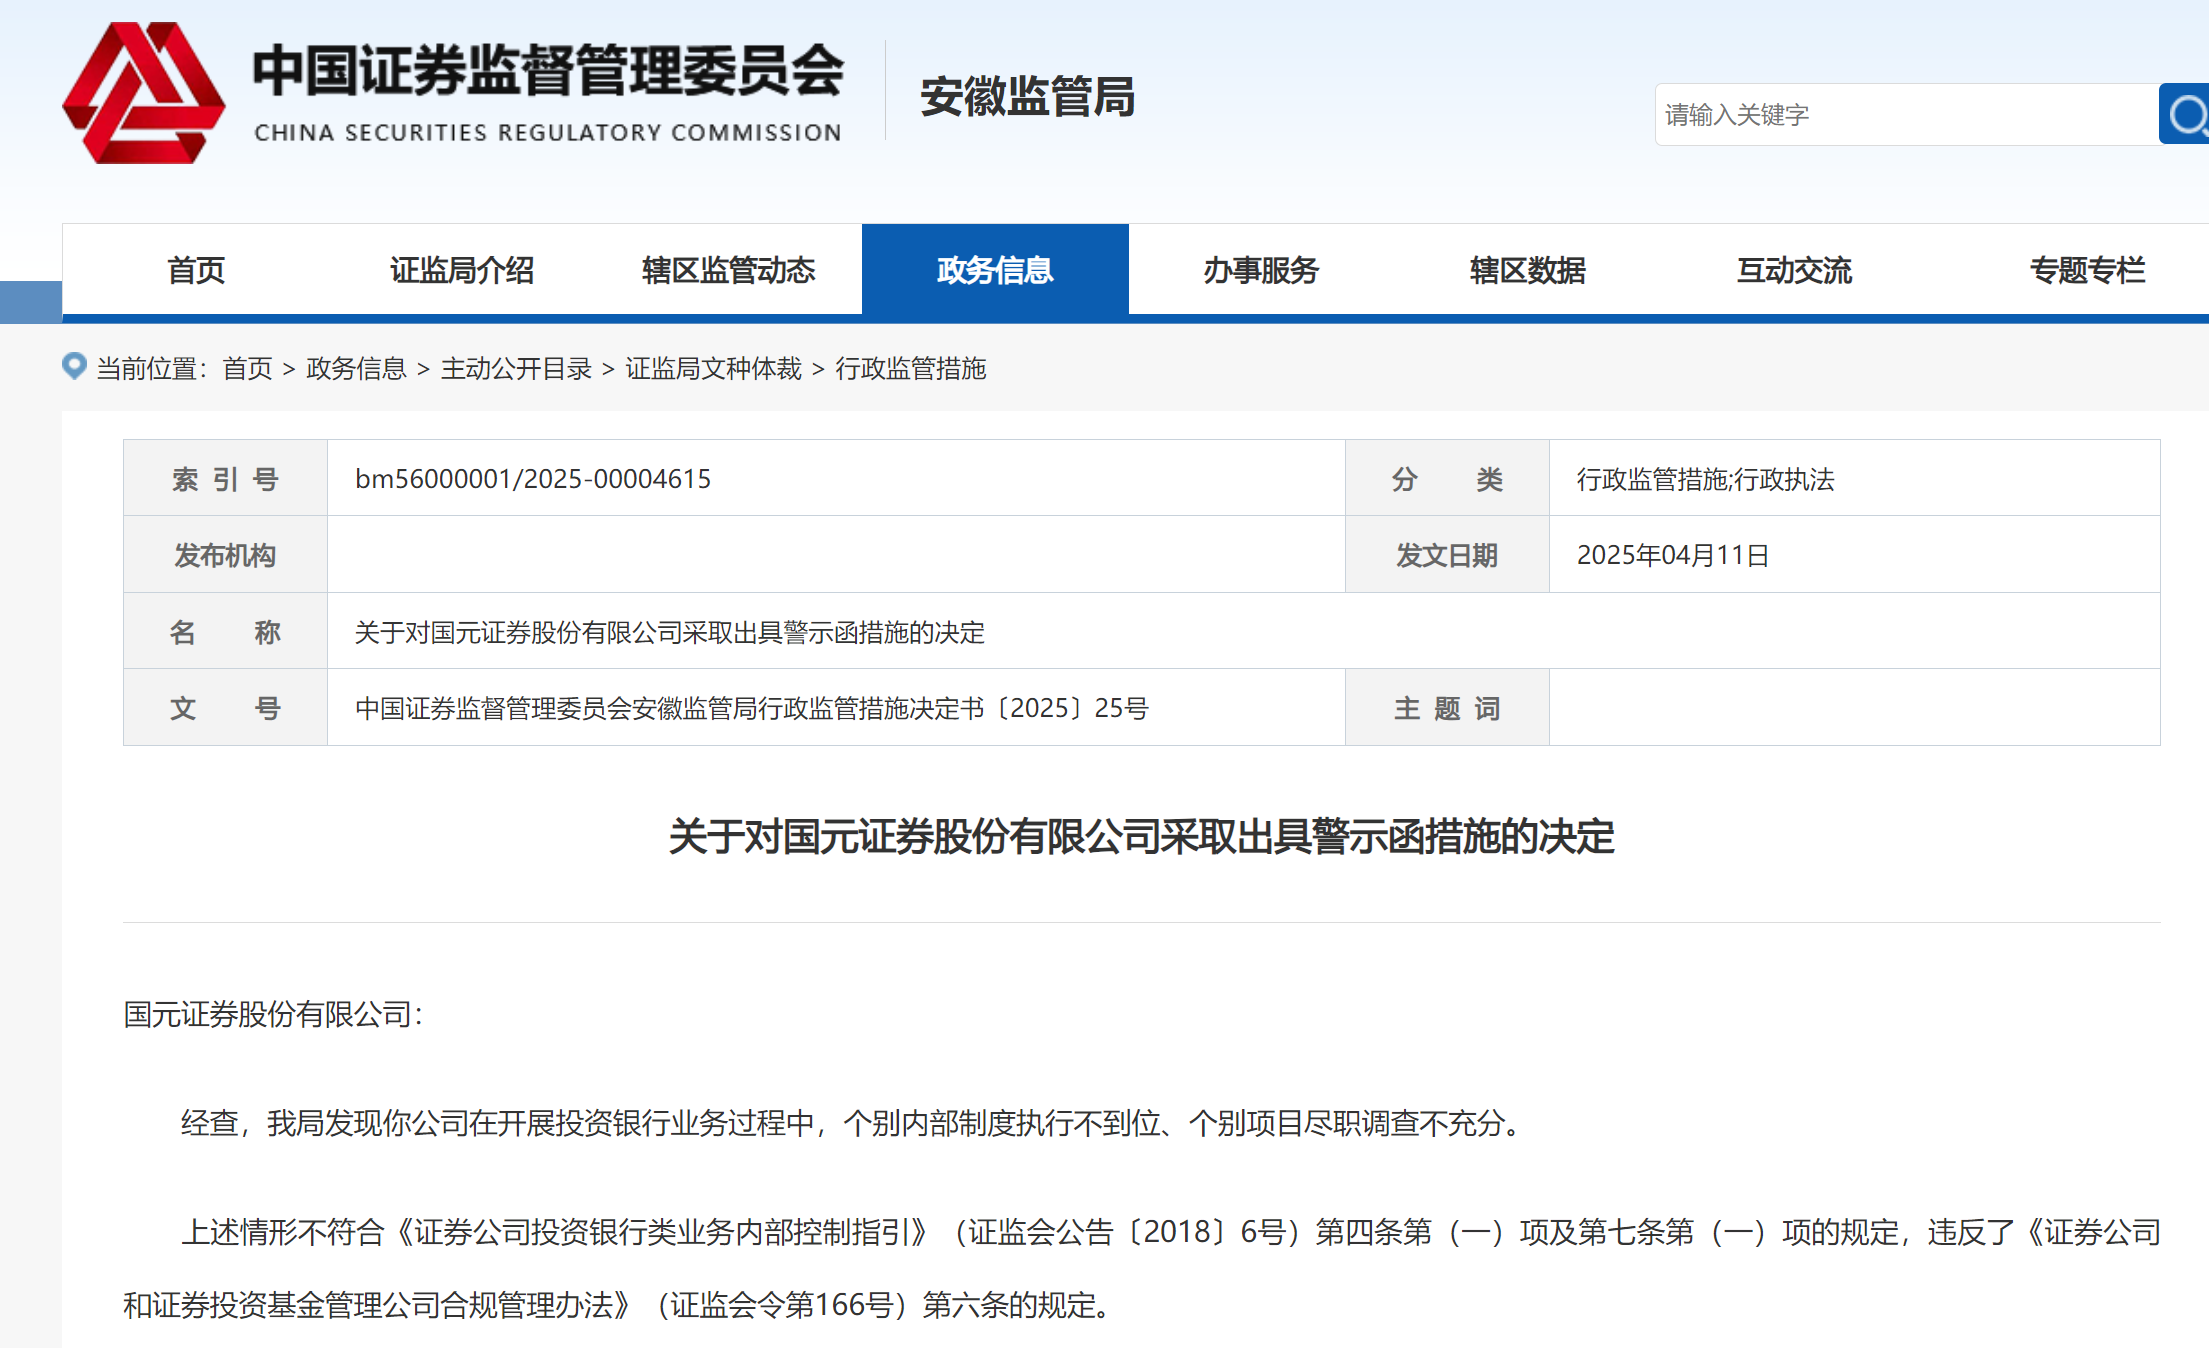Open the 互动交流 navigation tab
The width and height of the screenshot is (2209, 1348).
[1794, 270]
